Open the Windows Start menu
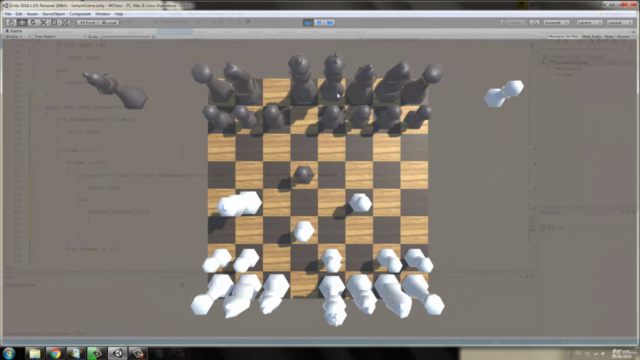This screenshot has width=640, height=360. 9,353
